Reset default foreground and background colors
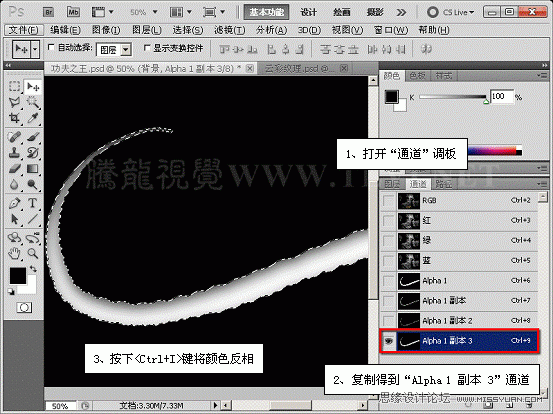553x414 pixels. 11,291
